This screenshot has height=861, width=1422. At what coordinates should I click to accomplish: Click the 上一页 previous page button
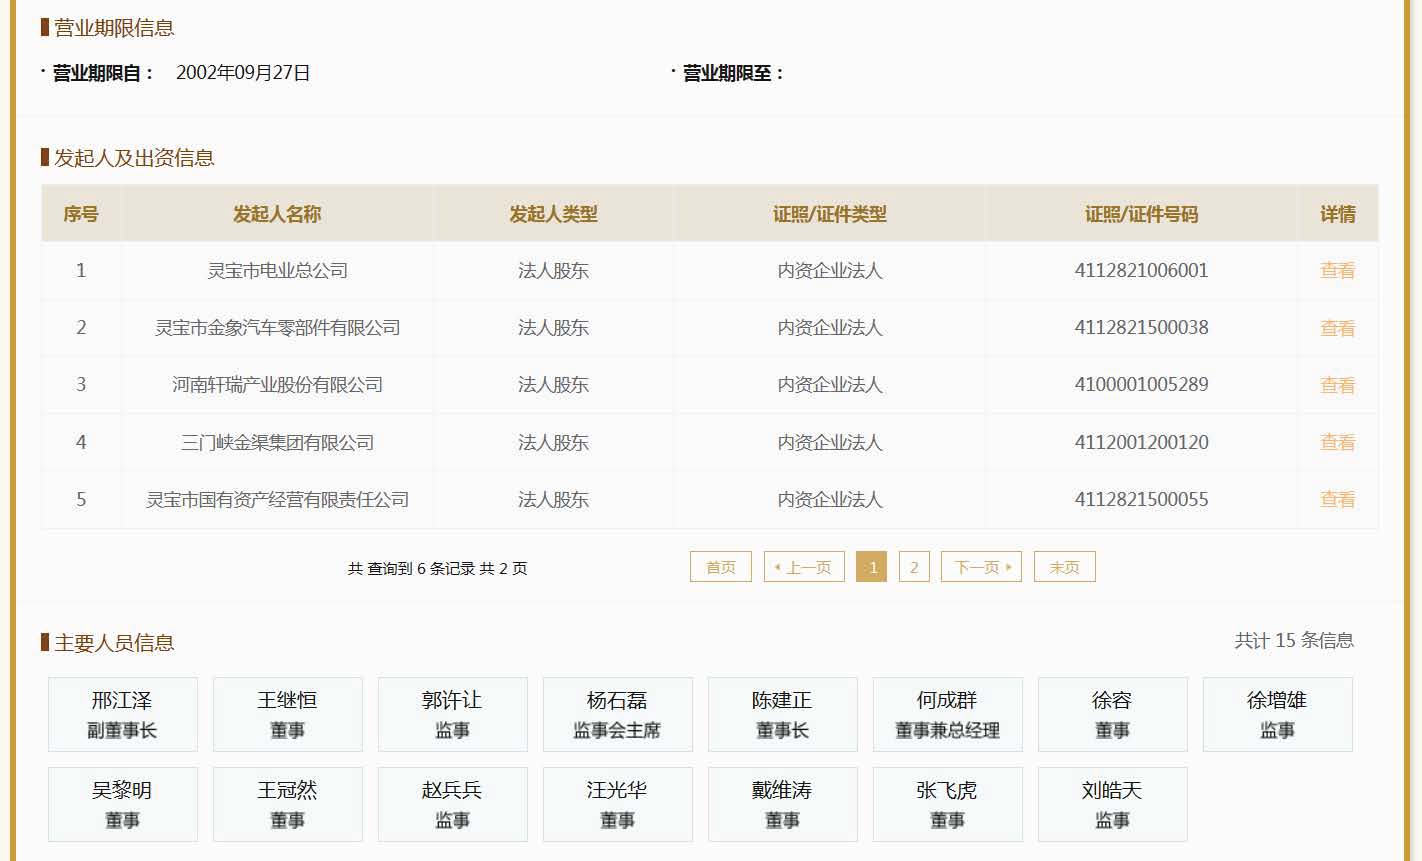coord(804,567)
